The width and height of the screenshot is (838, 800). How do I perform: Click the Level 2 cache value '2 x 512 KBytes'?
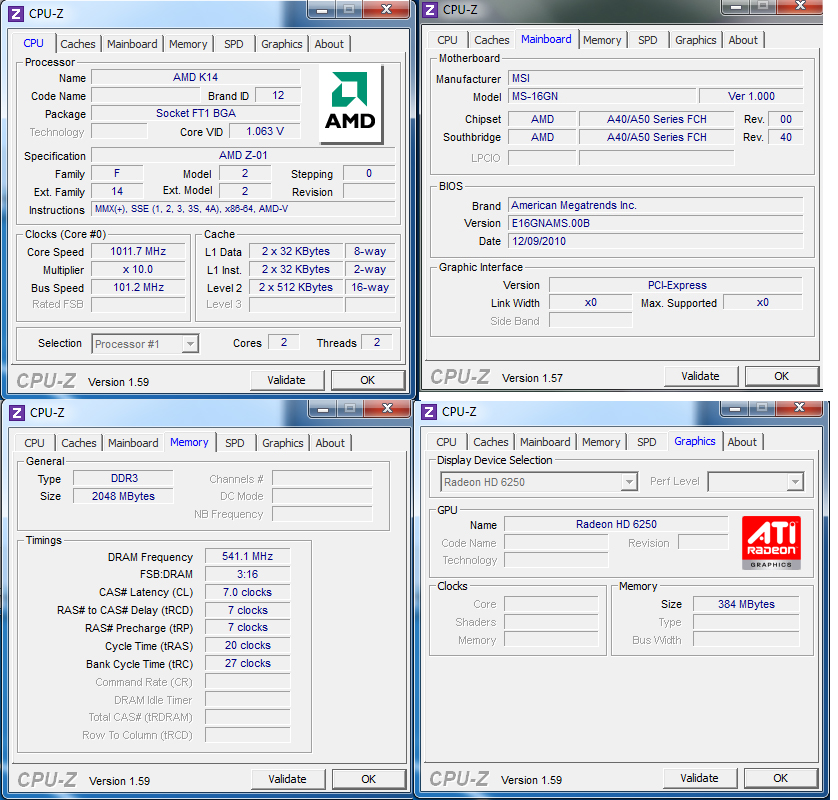(296, 287)
